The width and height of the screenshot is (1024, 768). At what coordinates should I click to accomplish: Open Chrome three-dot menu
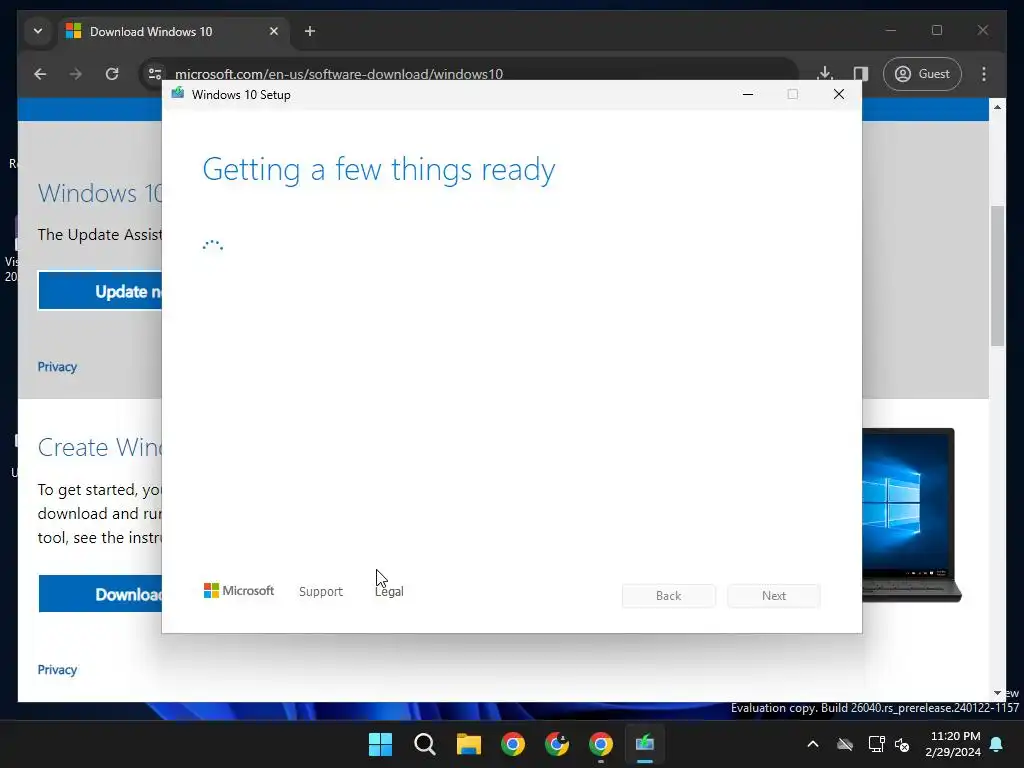click(984, 74)
